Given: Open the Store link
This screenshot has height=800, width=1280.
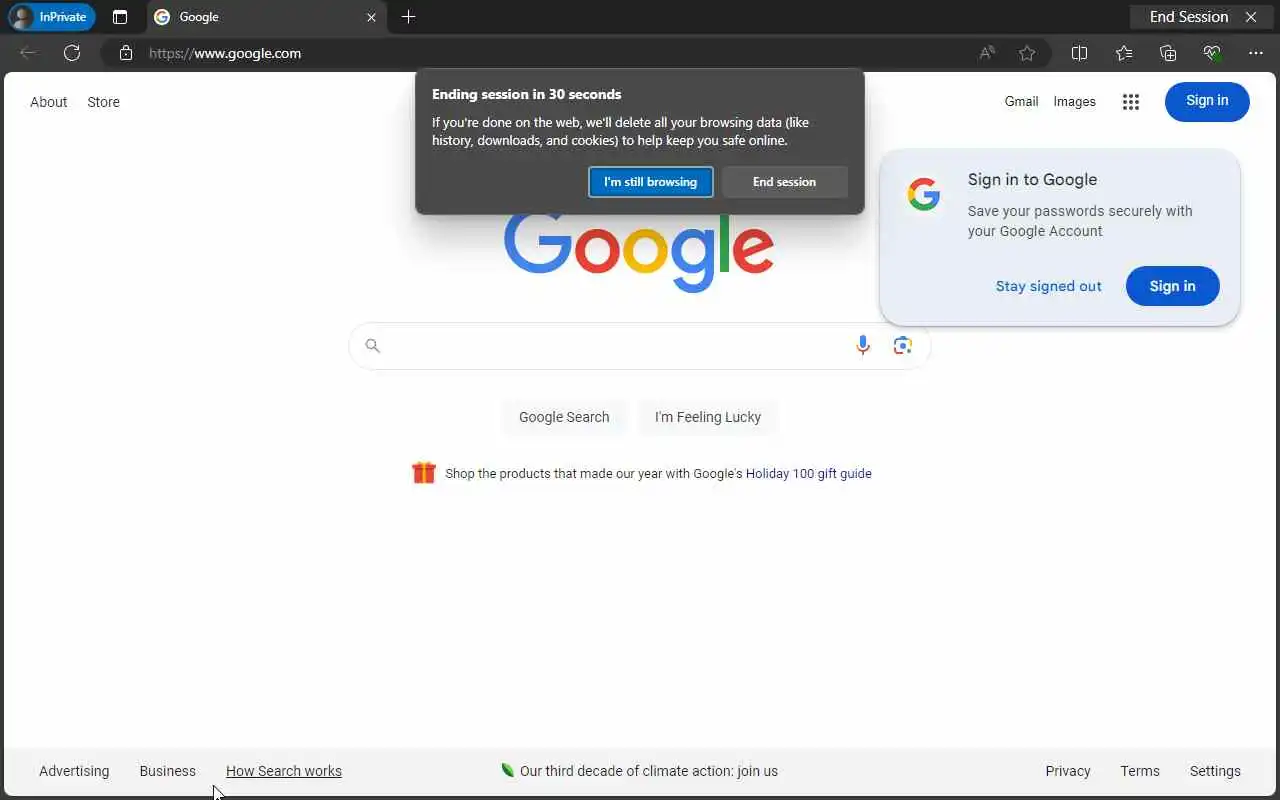Looking at the screenshot, I should pyautogui.click(x=103, y=102).
